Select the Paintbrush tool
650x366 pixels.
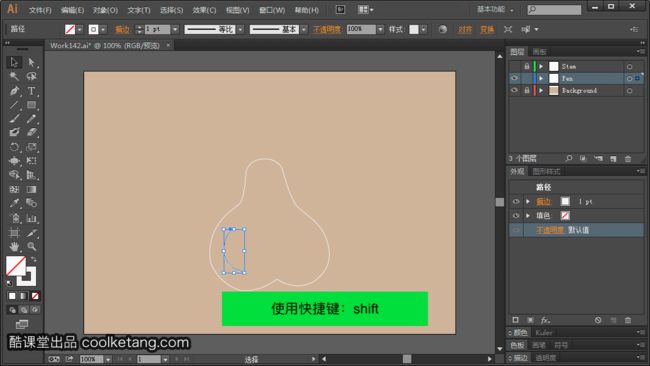tap(14, 119)
